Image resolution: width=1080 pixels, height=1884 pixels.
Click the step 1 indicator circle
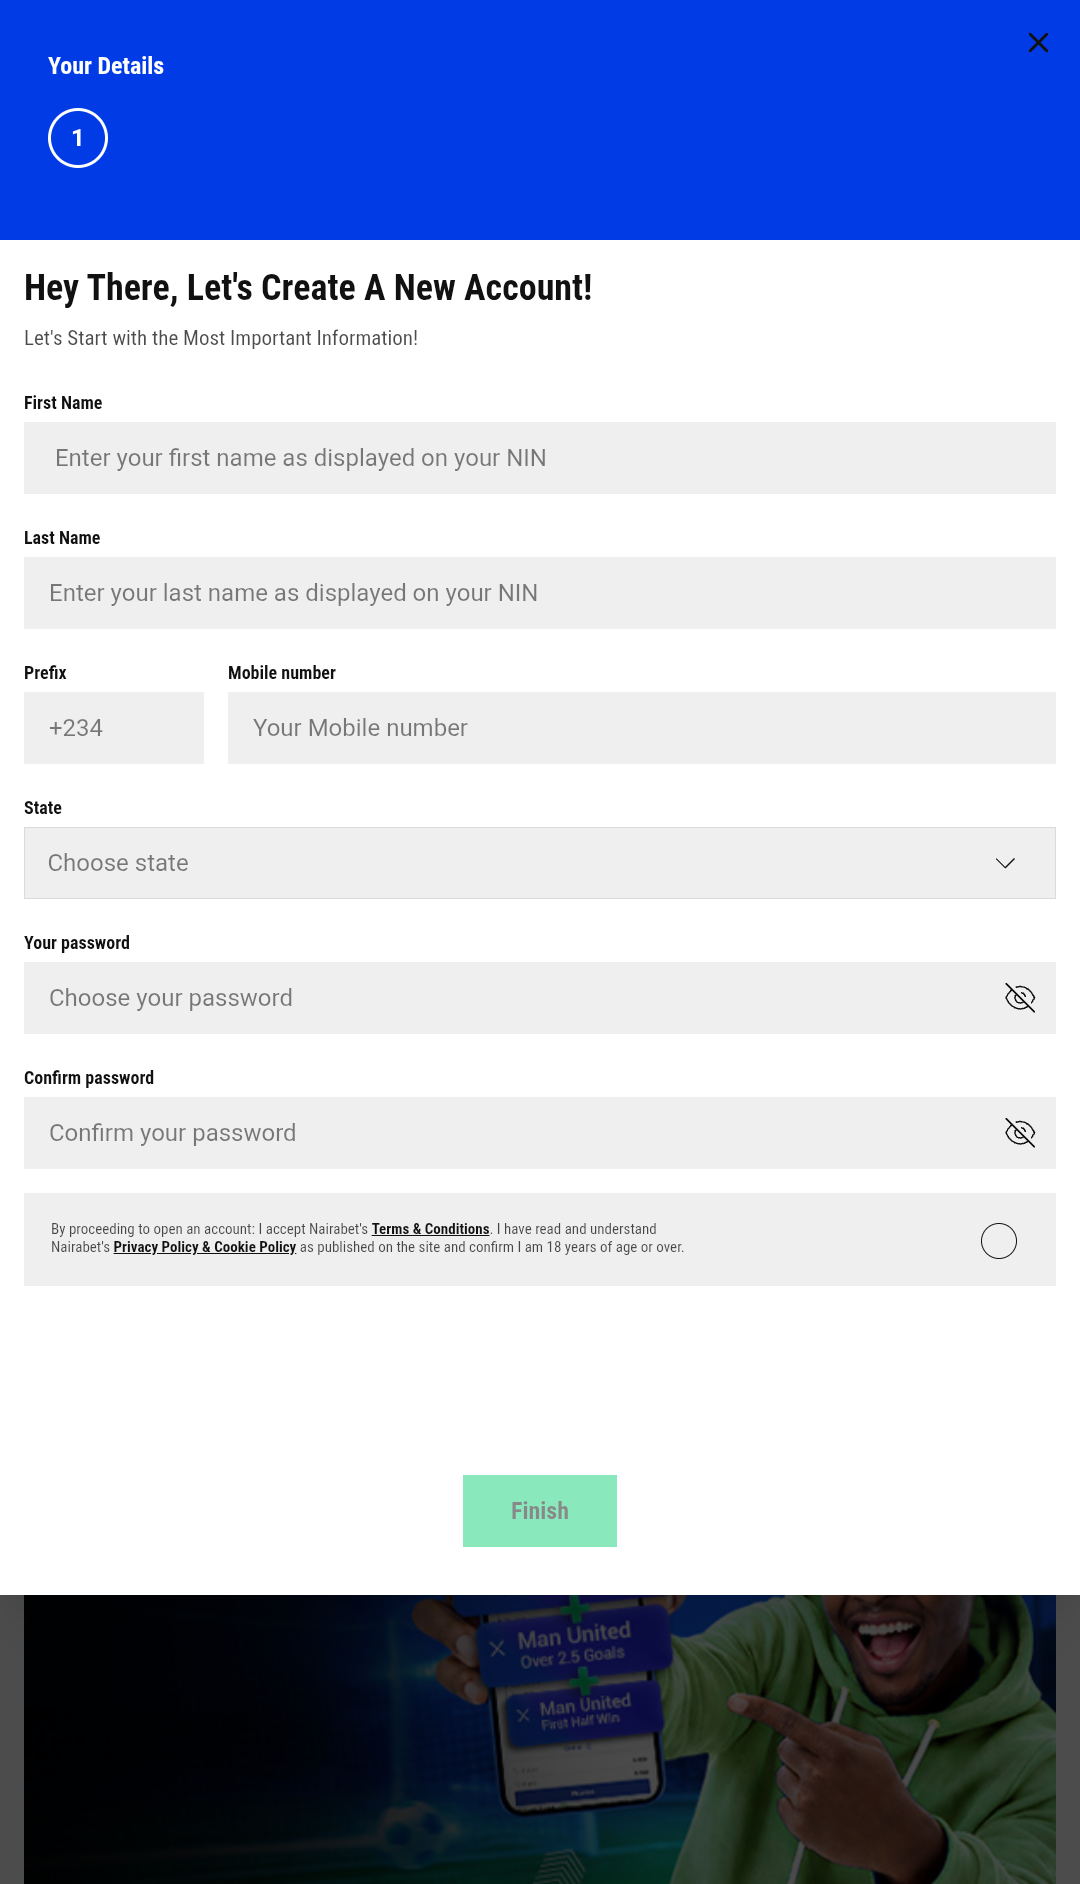click(x=77, y=137)
